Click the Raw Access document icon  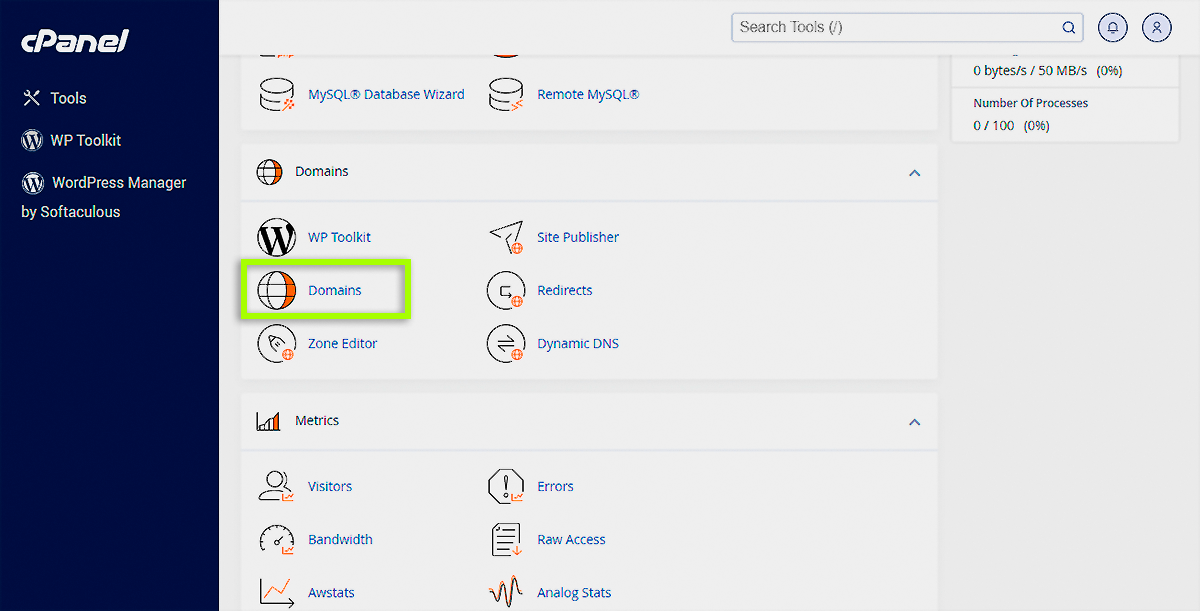click(x=506, y=540)
